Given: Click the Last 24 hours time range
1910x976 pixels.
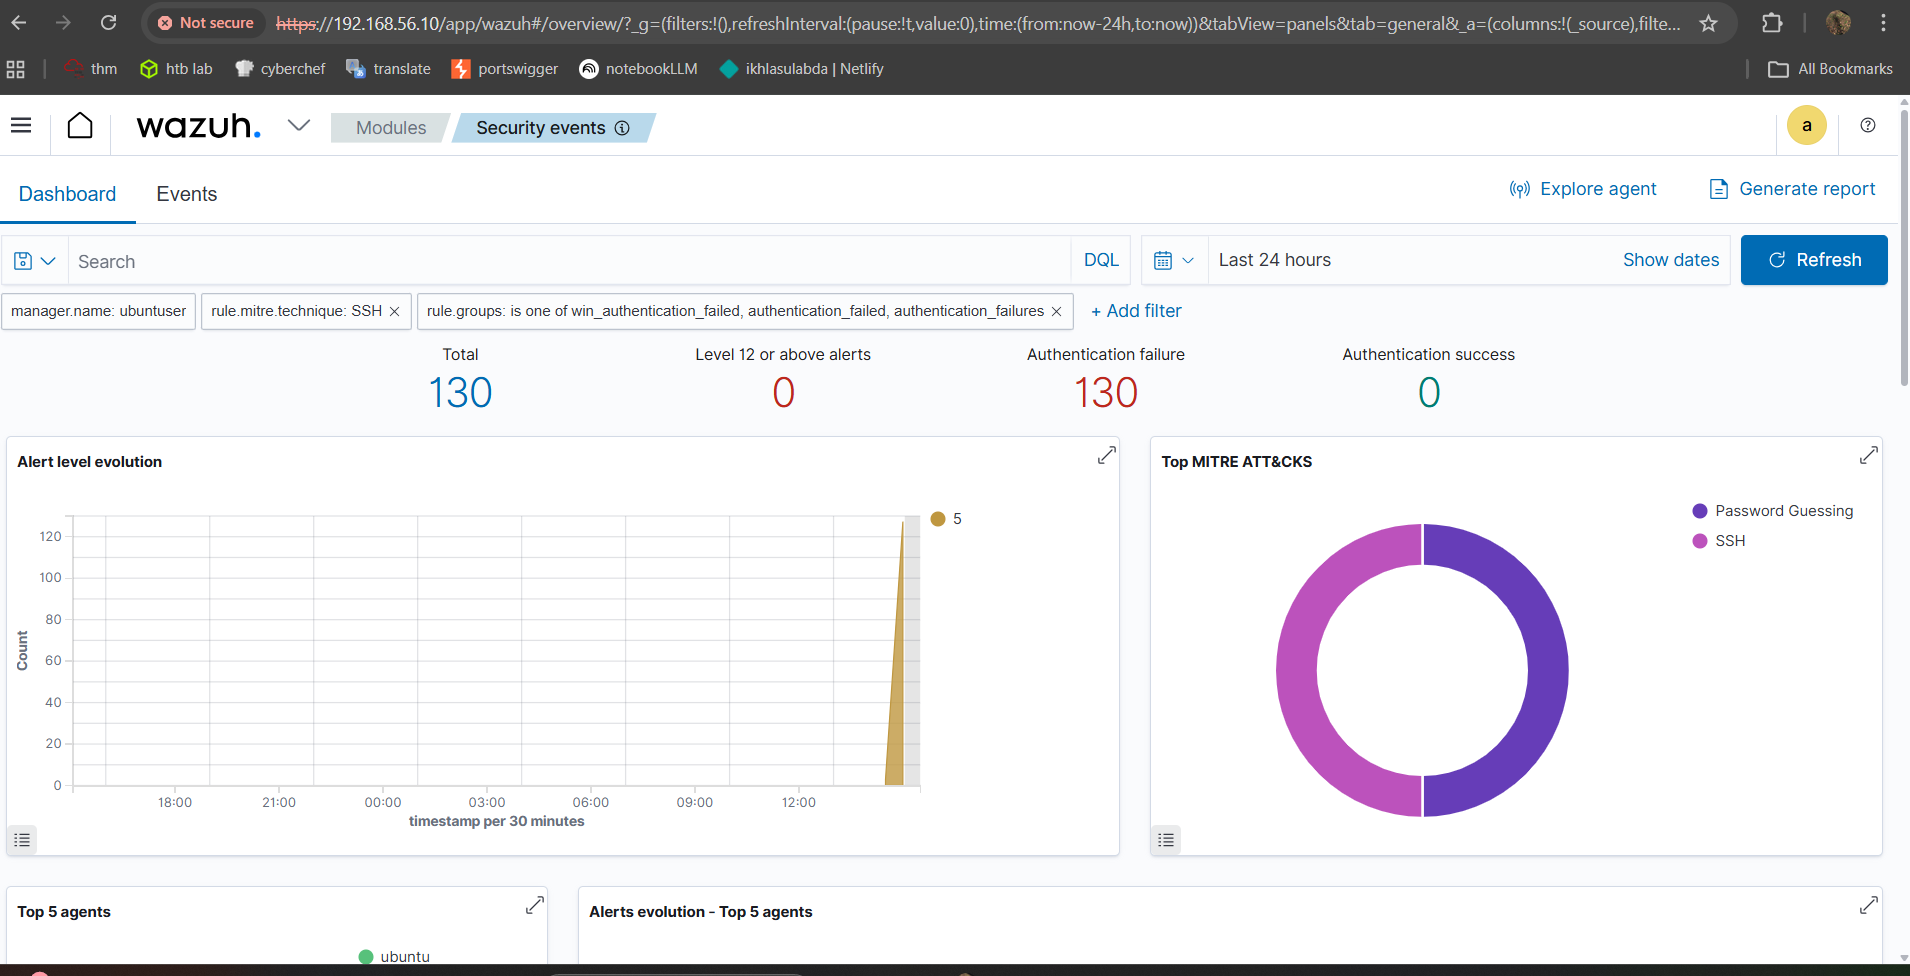Looking at the screenshot, I should click(1275, 260).
